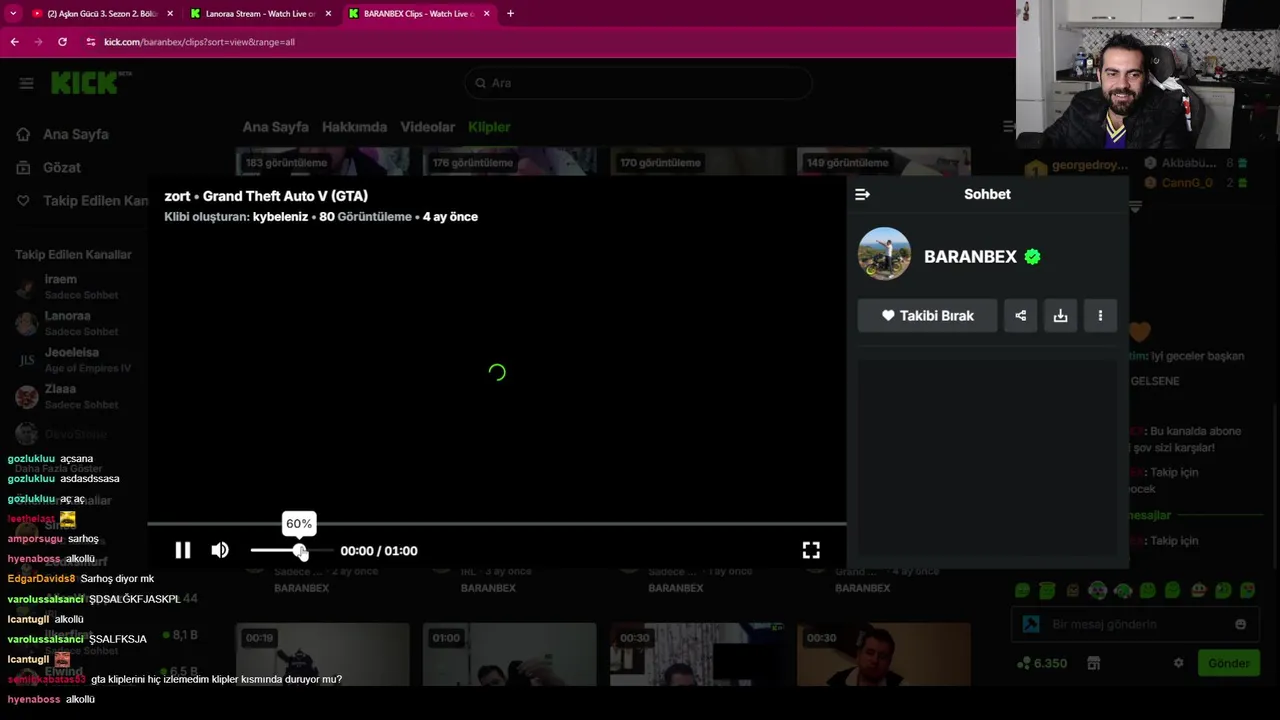Close the Lanoraa Stream browser tab
Image resolution: width=1280 pixels, height=720 pixels.
328,14
